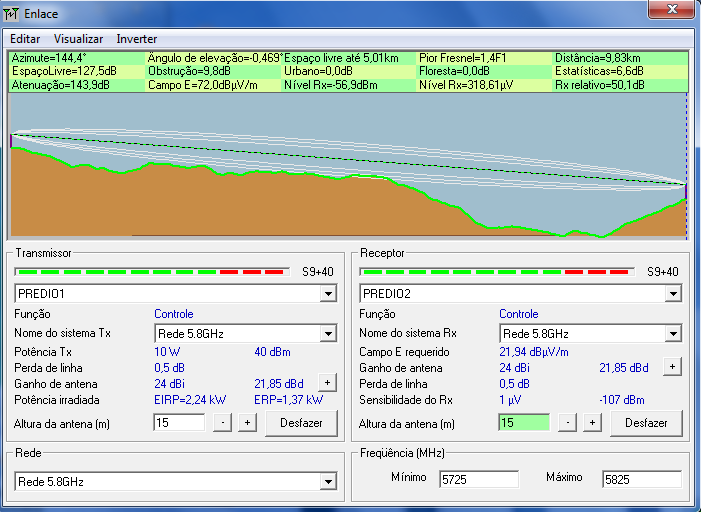Expand the Rede 5.8GHz network dropdown
The image size is (701, 512).
tap(327, 482)
